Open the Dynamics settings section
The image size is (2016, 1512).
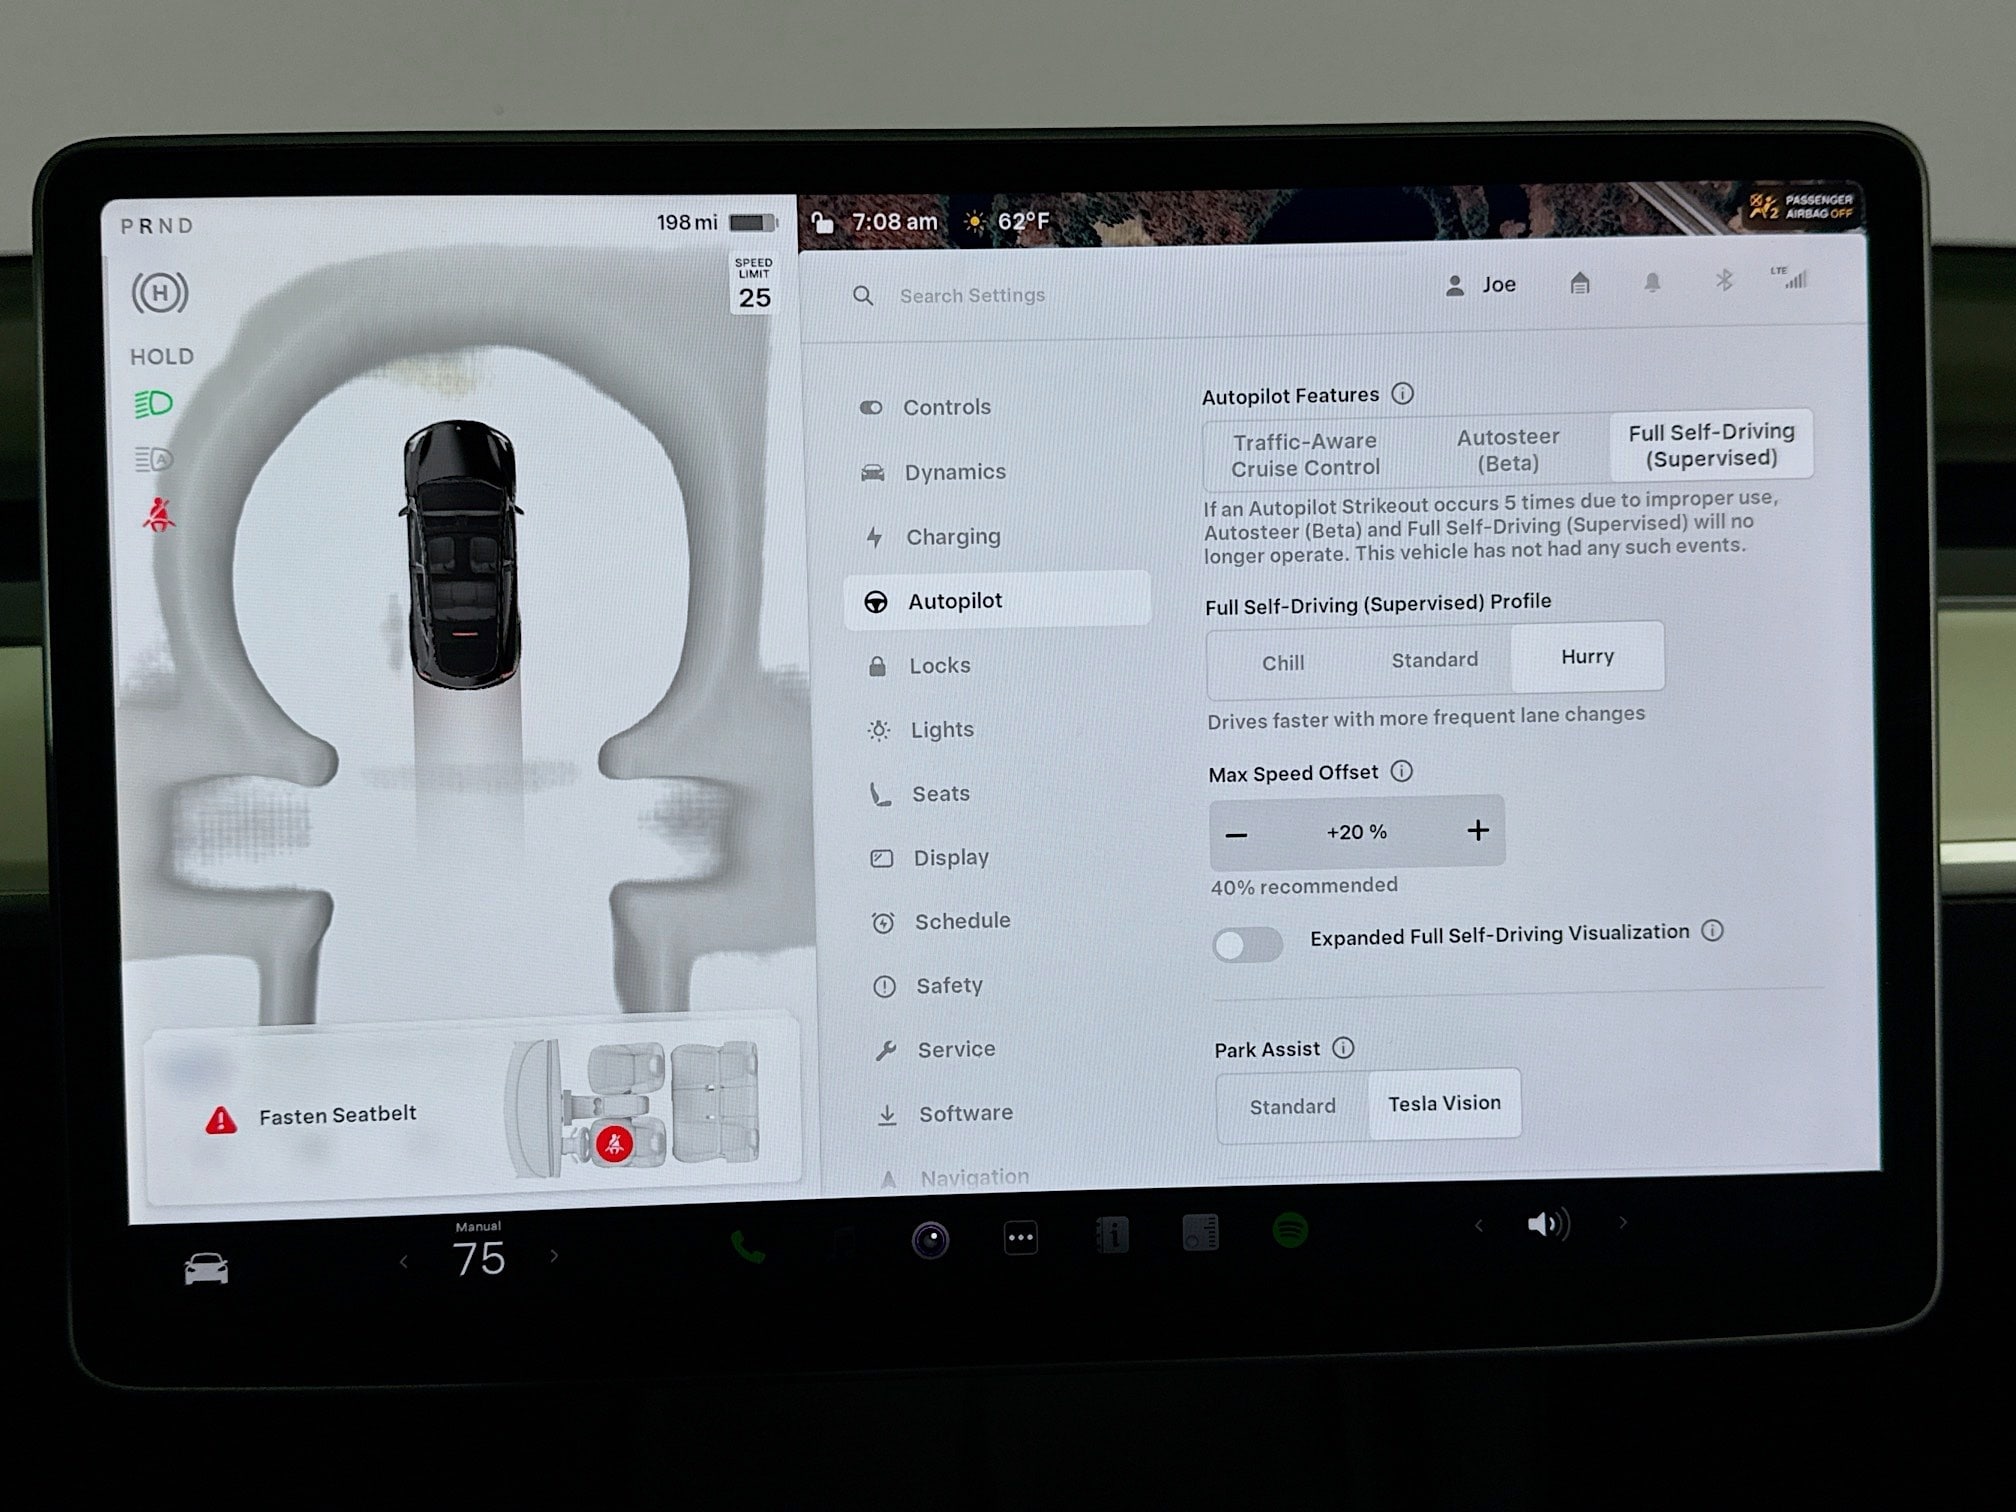click(933, 472)
